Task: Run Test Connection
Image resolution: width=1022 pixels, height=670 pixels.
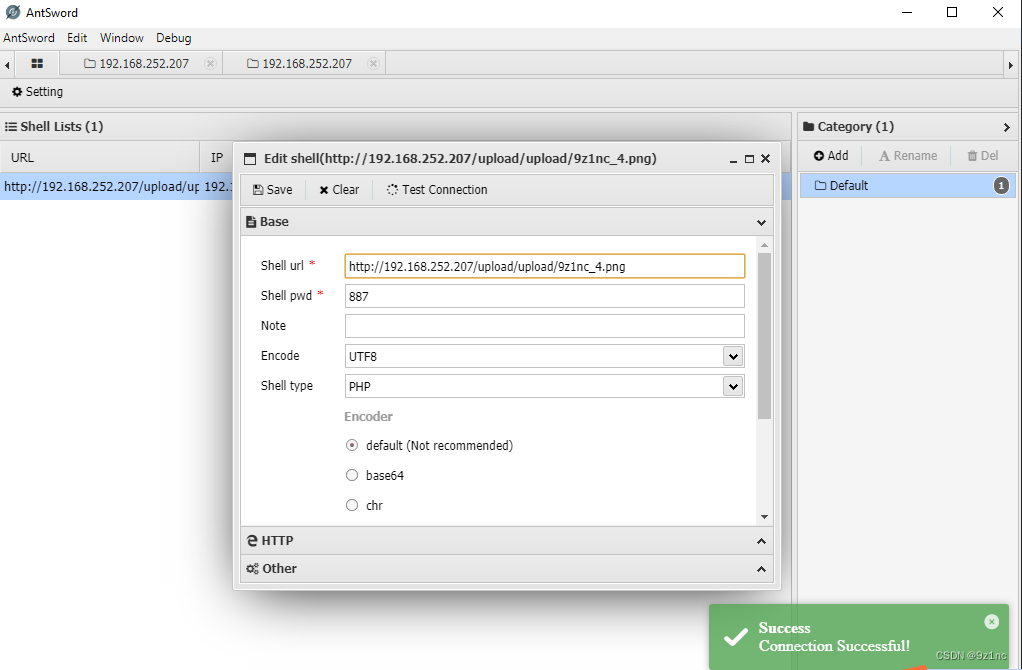Action: tap(437, 190)
